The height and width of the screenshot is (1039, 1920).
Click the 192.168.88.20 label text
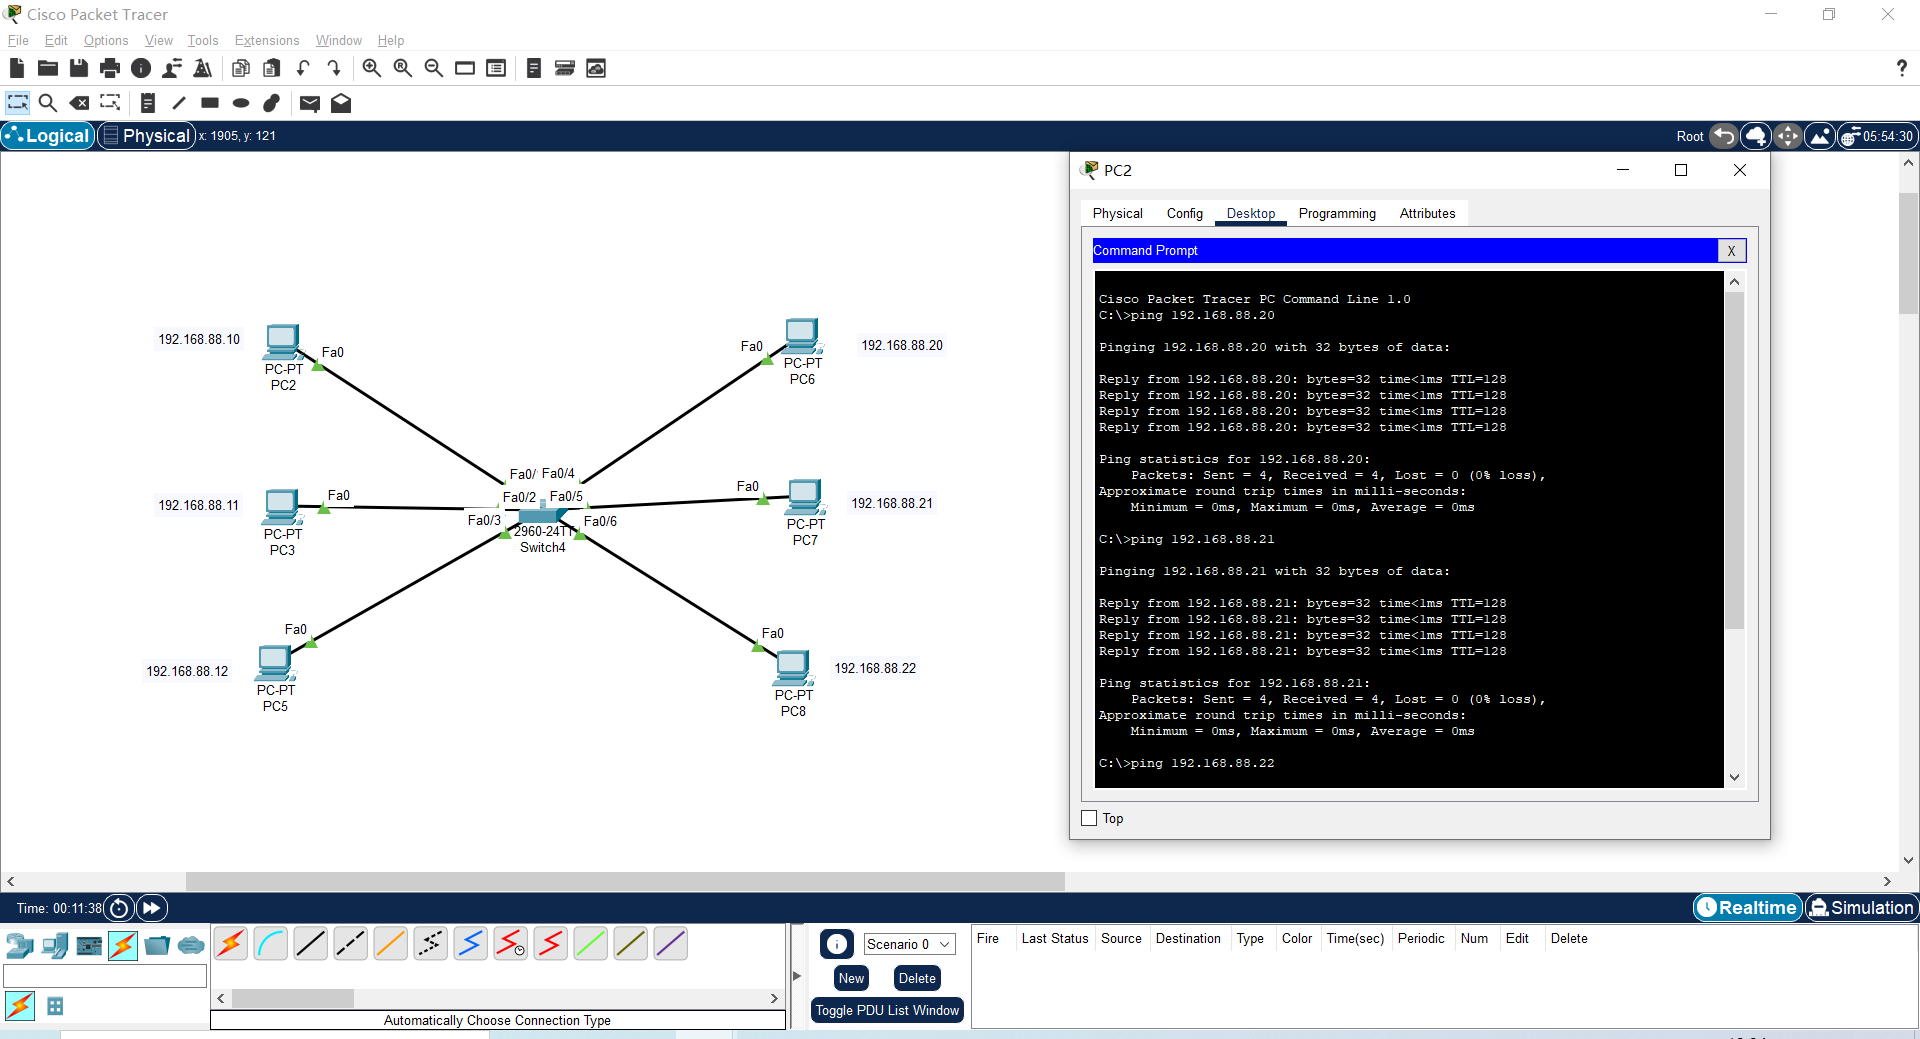tap(902, 345)
